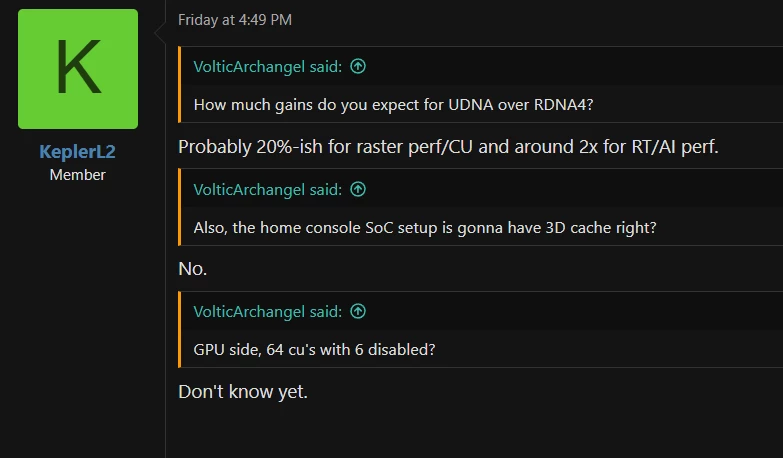Open KeplerL2's green K avatar
Viewport: 783px width, 458px height.
[78, 69]
